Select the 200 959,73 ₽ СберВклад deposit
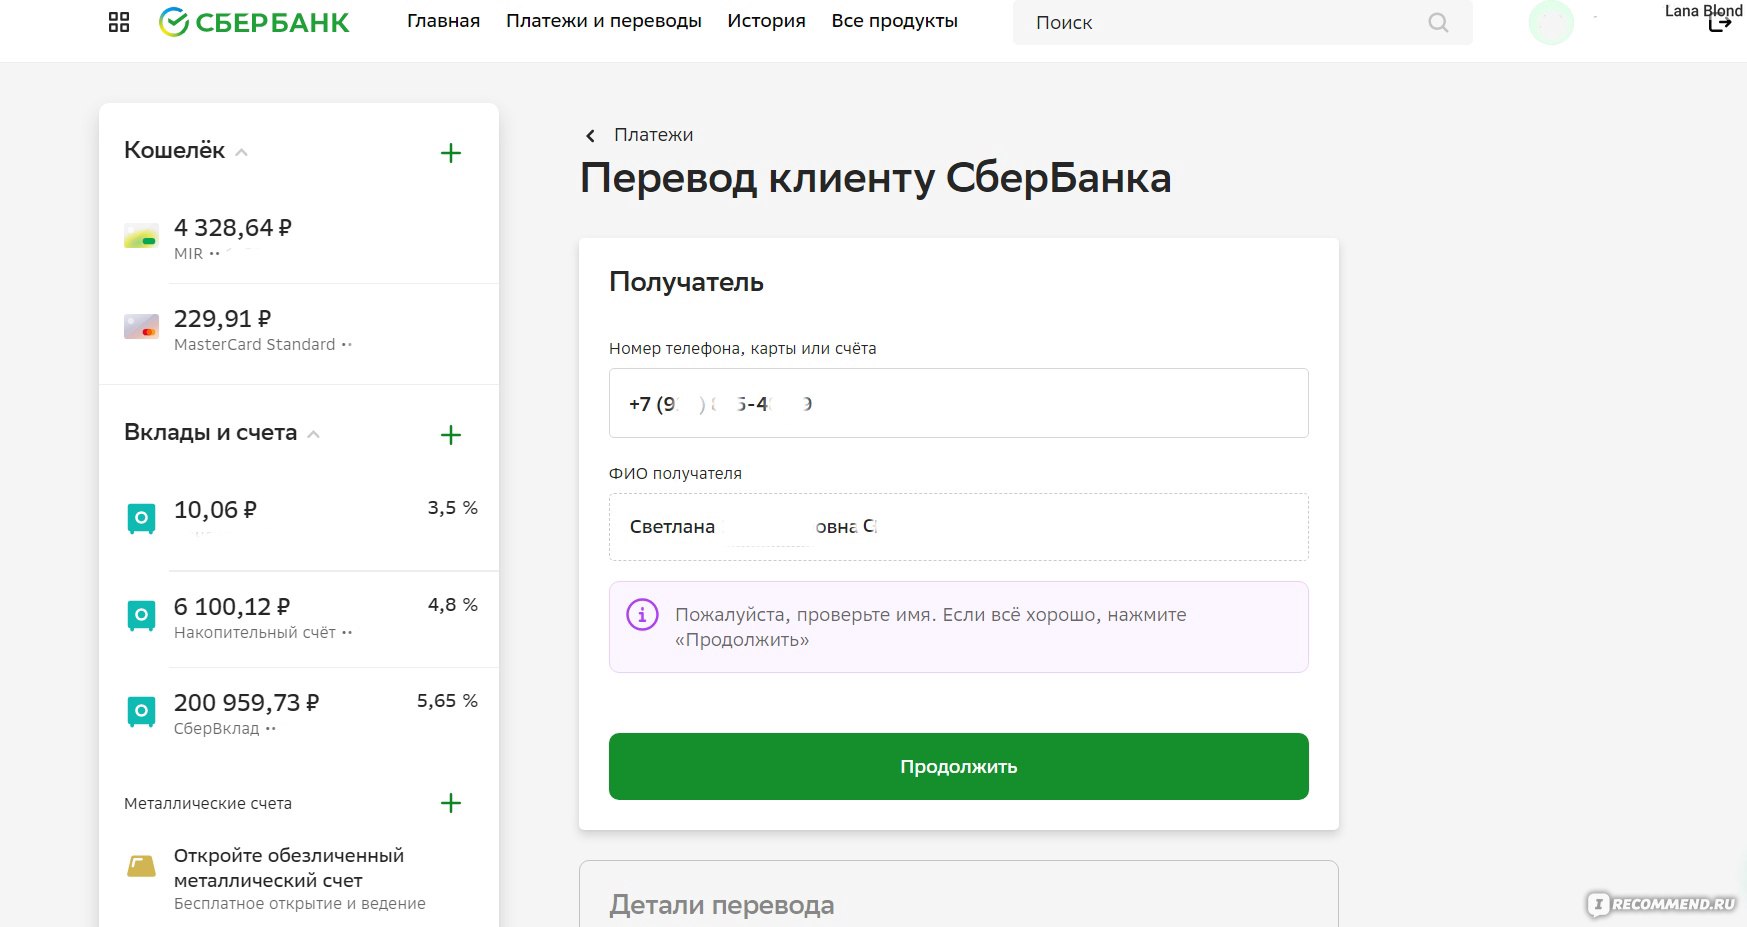 tap(246, 703)
